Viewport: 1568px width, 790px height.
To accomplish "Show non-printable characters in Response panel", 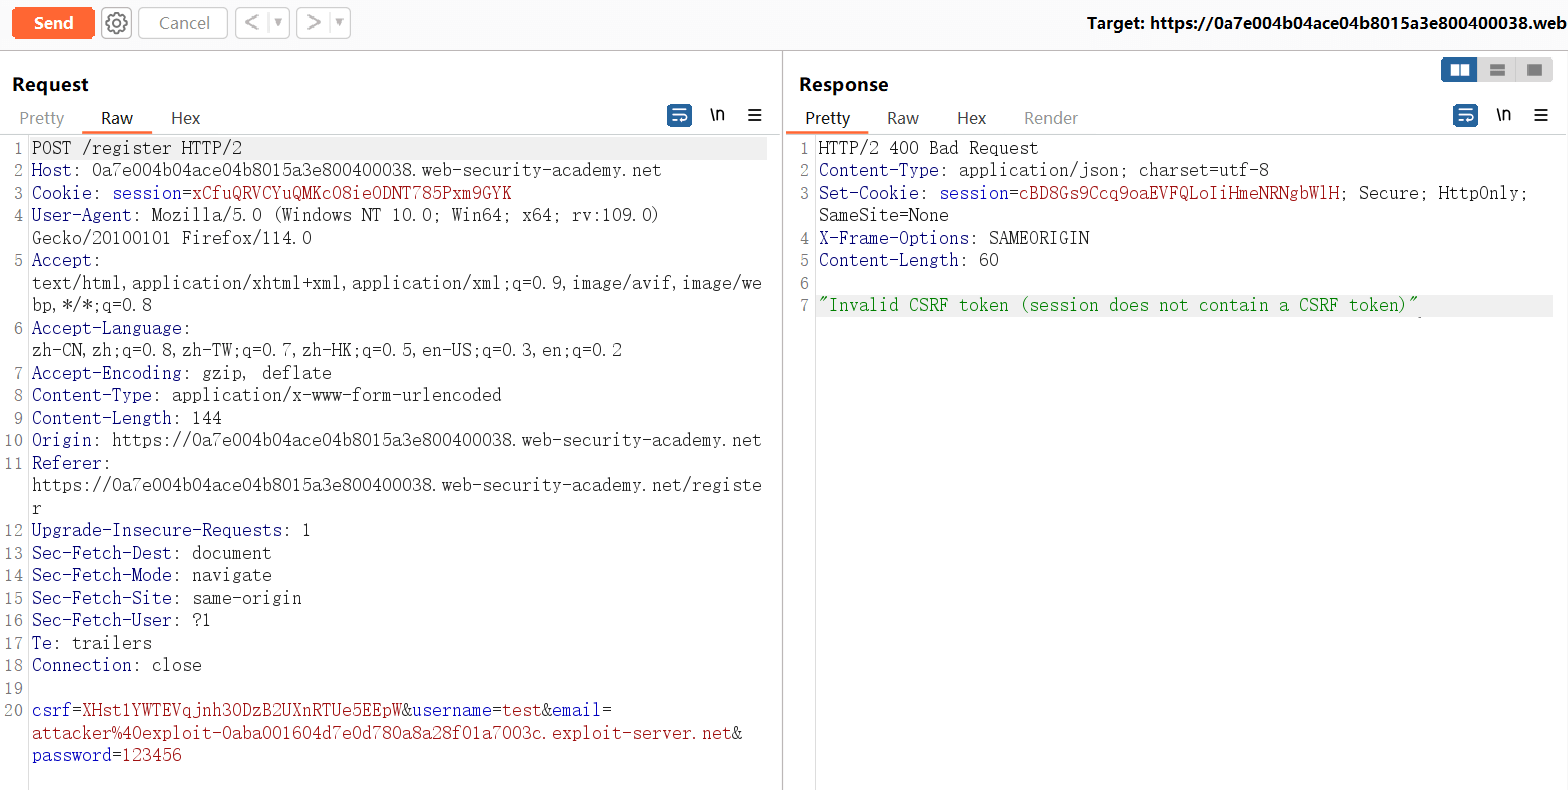I will point(1503,115).
